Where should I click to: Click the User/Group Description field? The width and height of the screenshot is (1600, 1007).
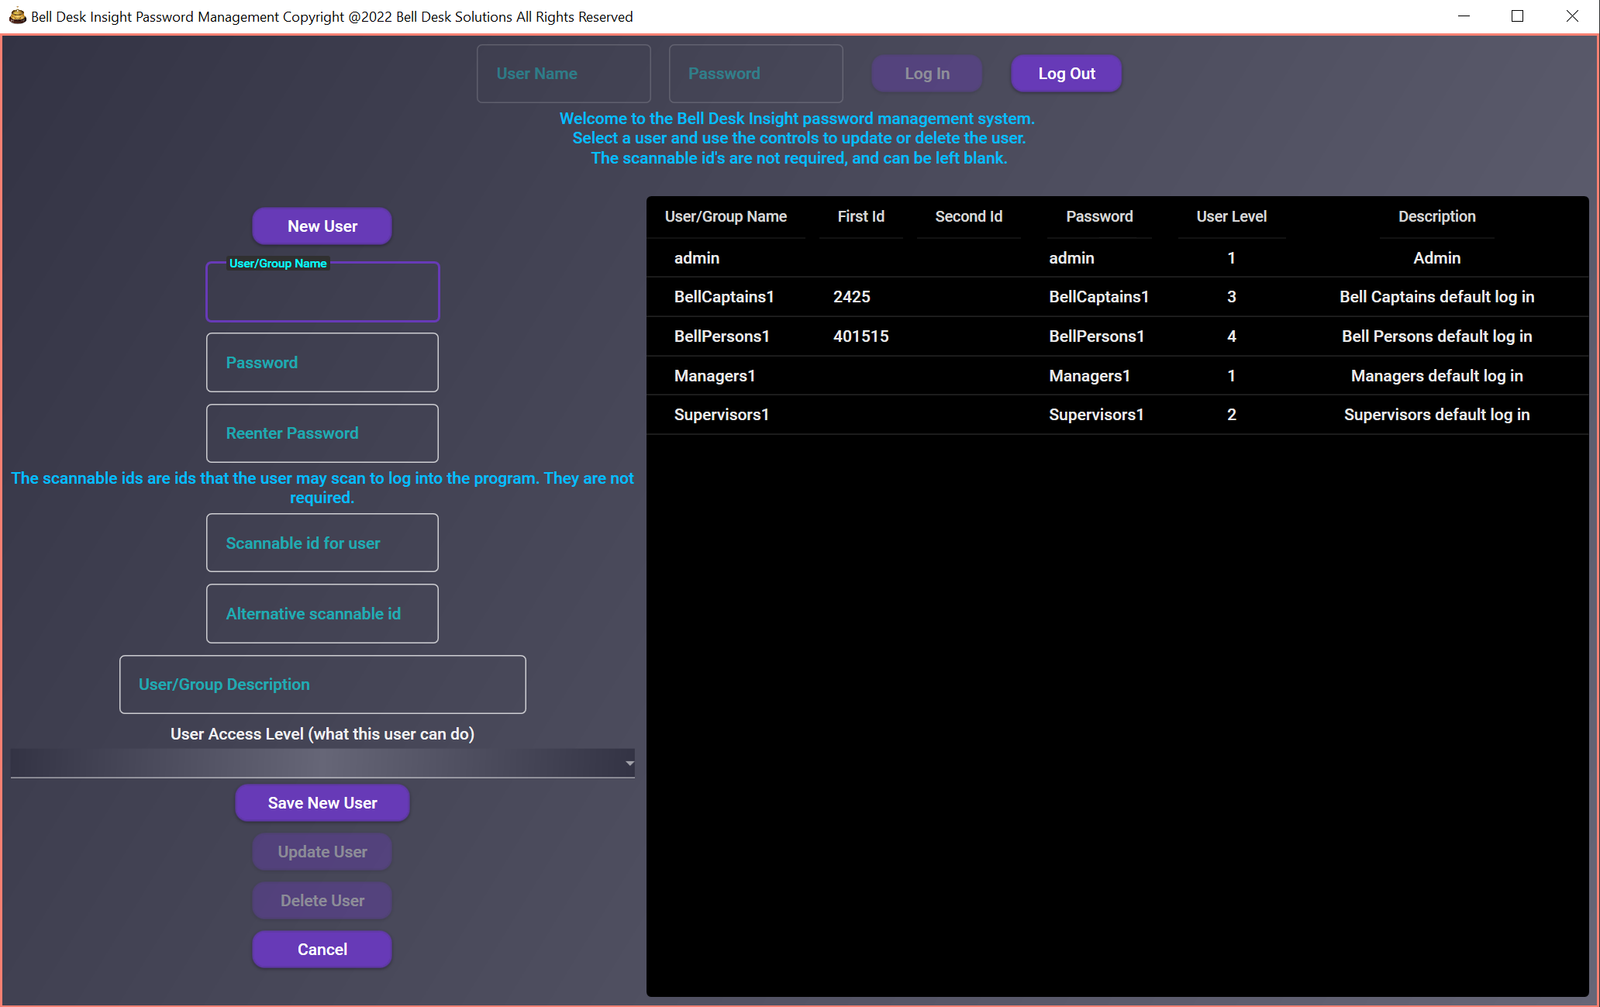coord(322,684)
